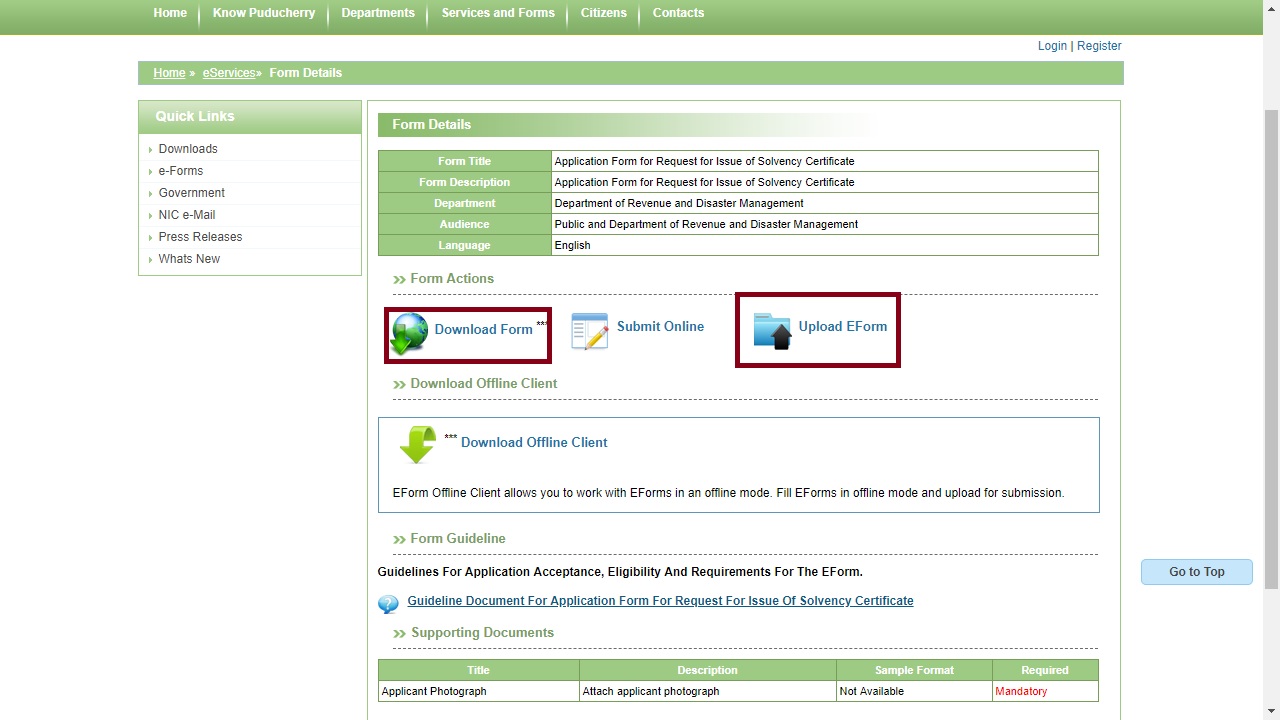
Task: Click the Submit Online document icon
Action: pyautogui.click(x=589, y=329)
